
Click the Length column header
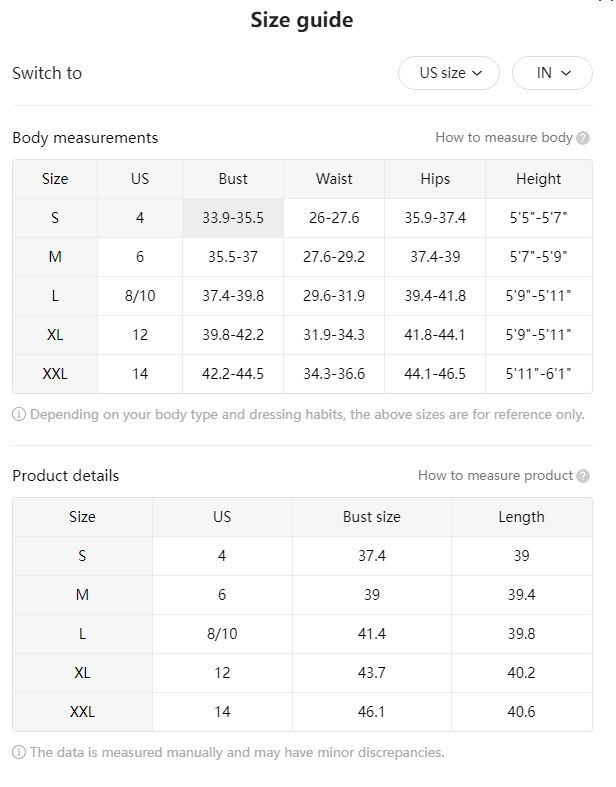(522, 517)
